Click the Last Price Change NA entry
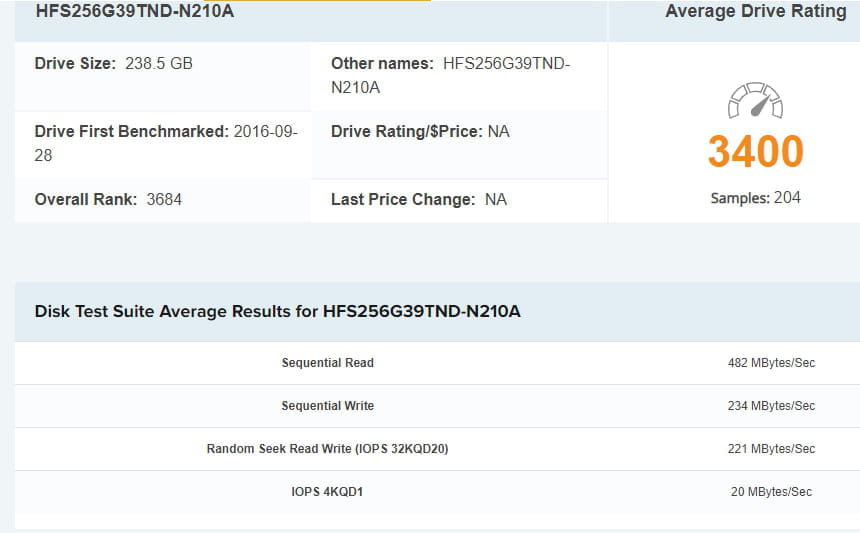 418,200
